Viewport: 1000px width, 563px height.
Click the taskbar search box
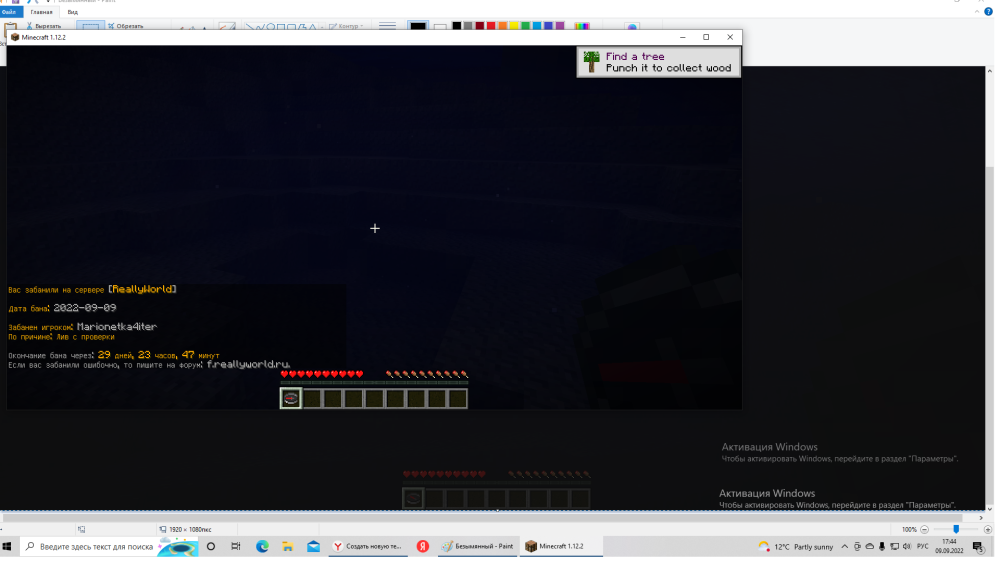(108, 546)
